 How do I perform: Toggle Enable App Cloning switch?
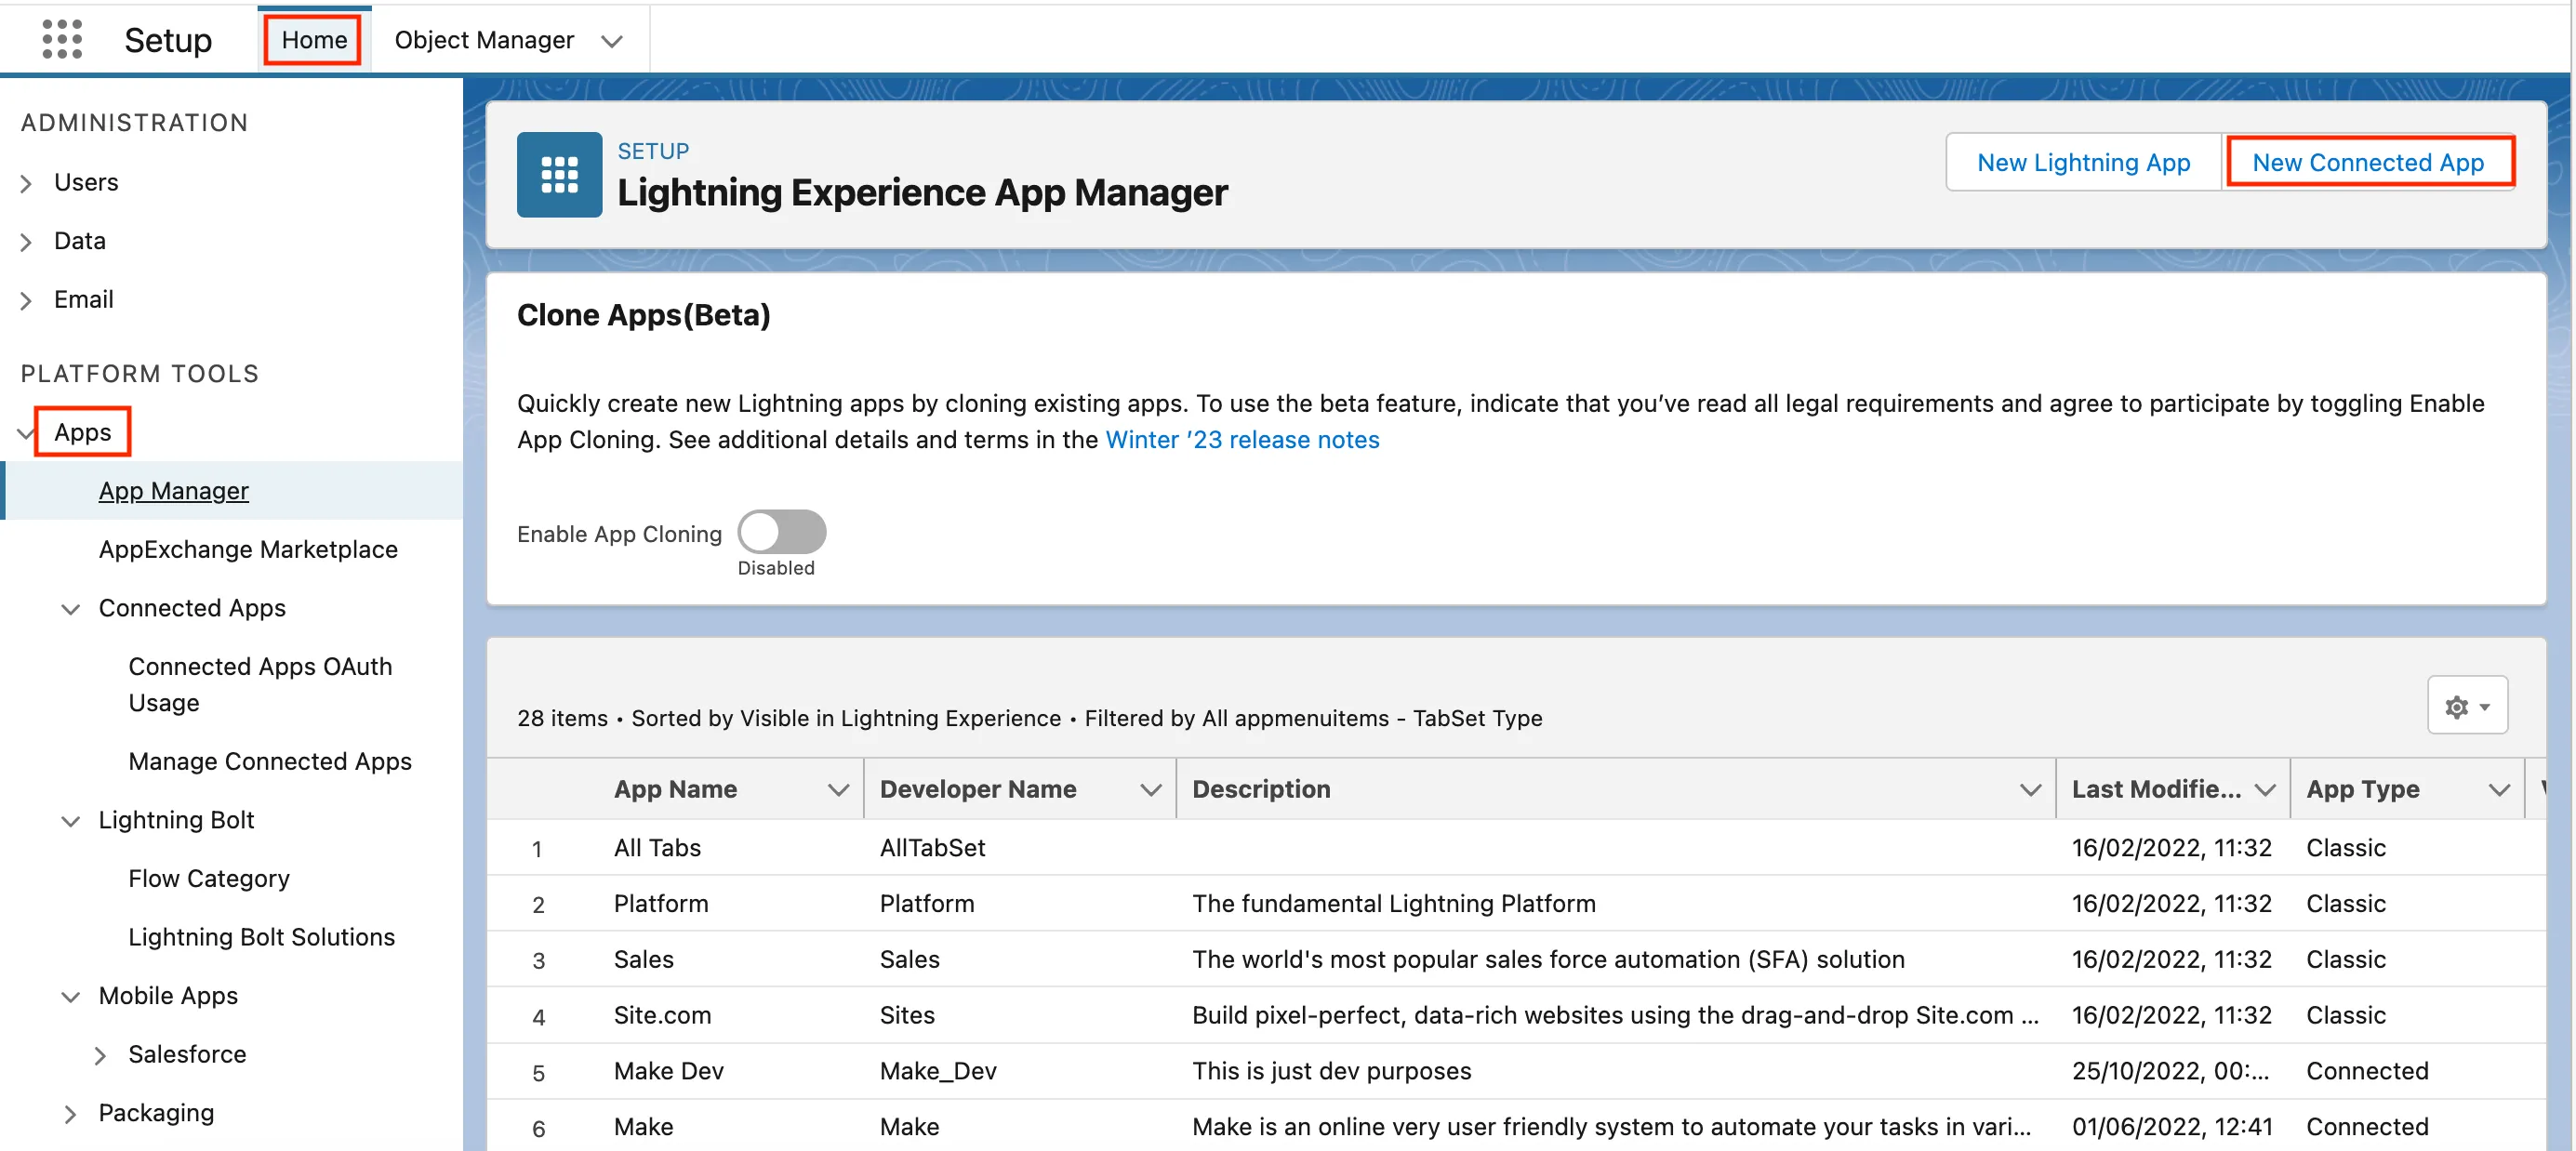[782, 532]
